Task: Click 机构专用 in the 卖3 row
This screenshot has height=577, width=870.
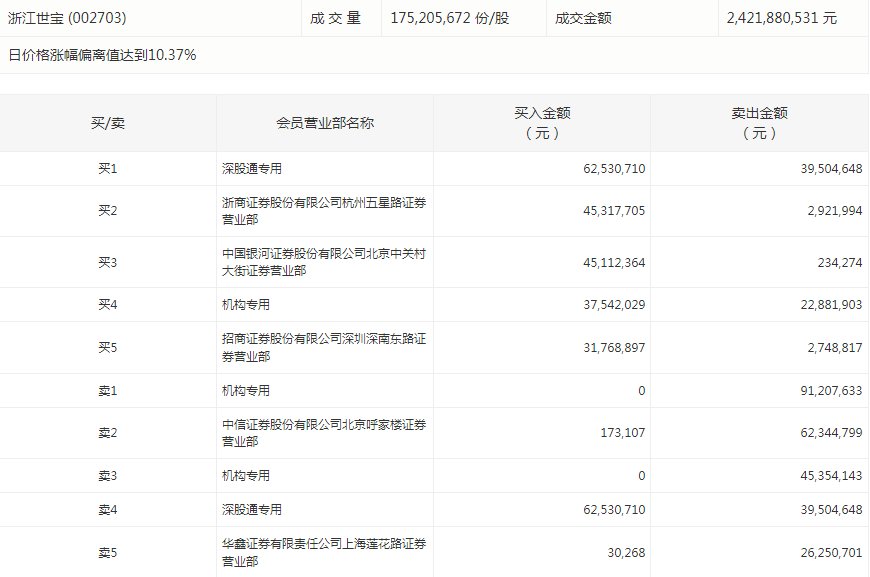Action: 246,476
